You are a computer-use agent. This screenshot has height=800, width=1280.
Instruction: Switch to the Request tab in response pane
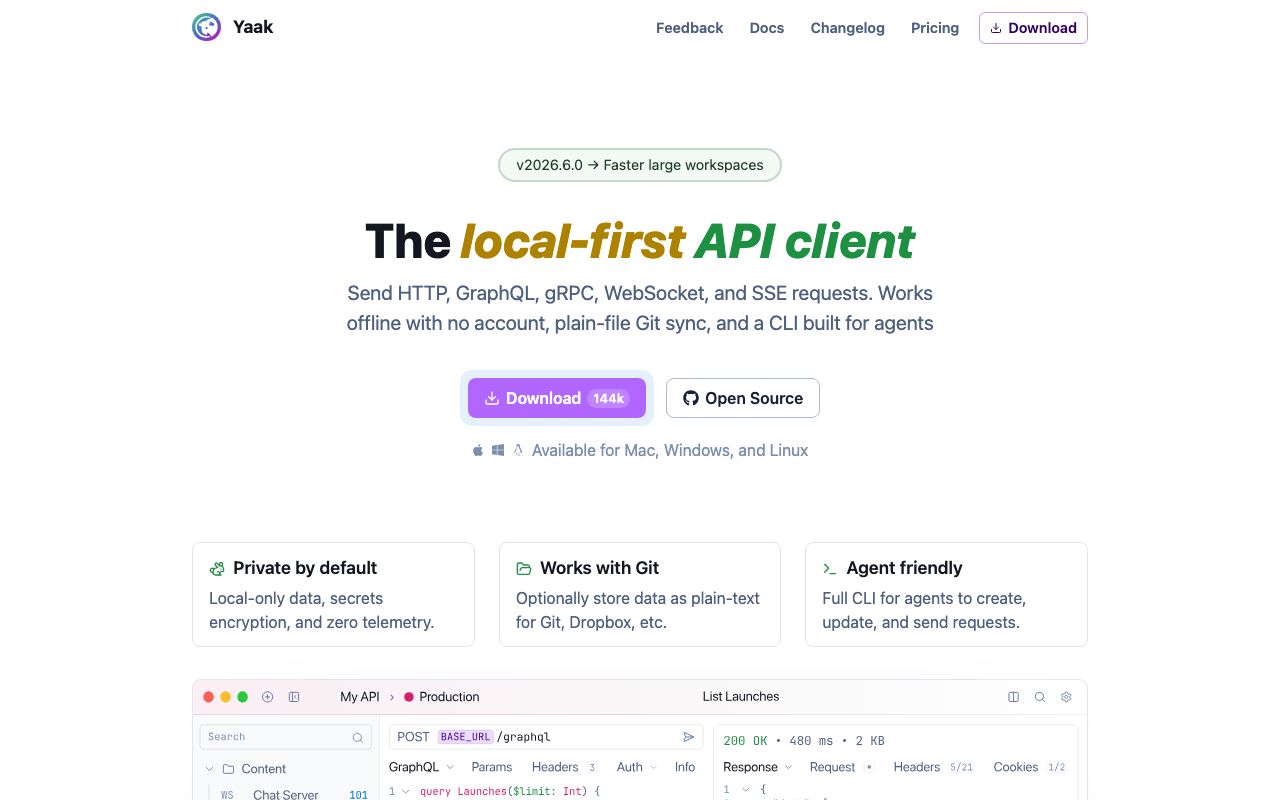pos(842,767)
